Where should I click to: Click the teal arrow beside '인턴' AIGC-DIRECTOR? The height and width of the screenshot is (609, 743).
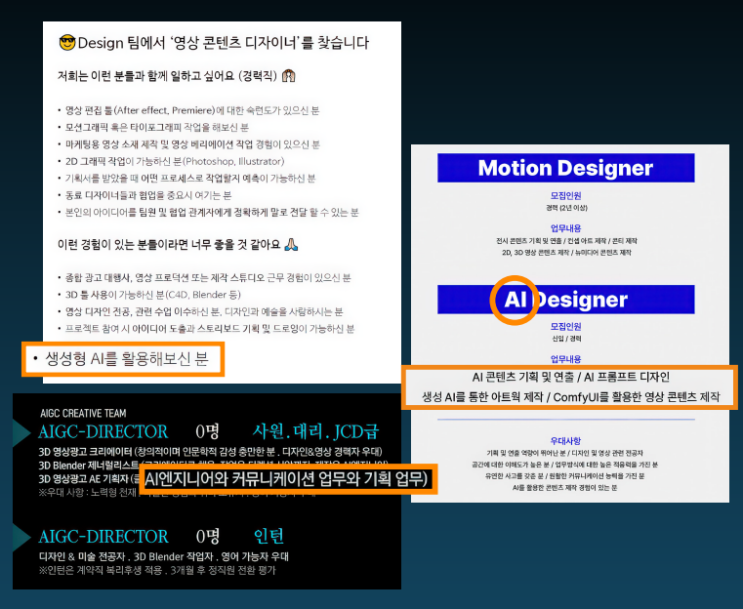[x=21, y=537]
